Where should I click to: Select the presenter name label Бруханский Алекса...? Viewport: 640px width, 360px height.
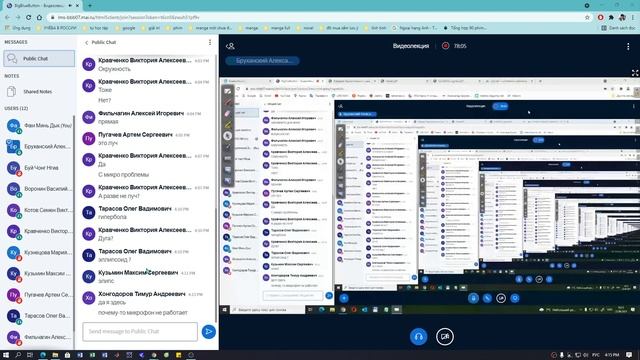(x=262, y=61)
